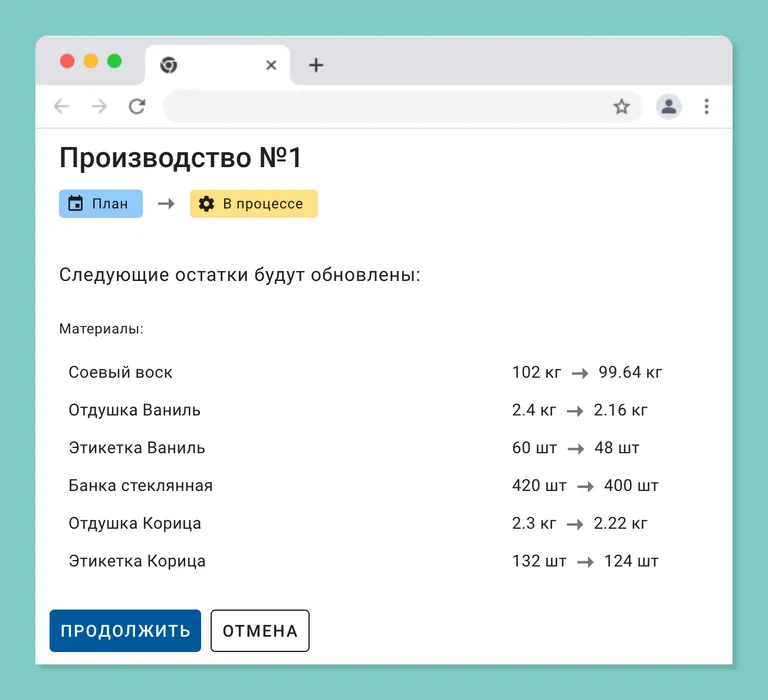768x700 pixels.
Task: Click the 'В процессе' status chip
Action: coord(254,204)
